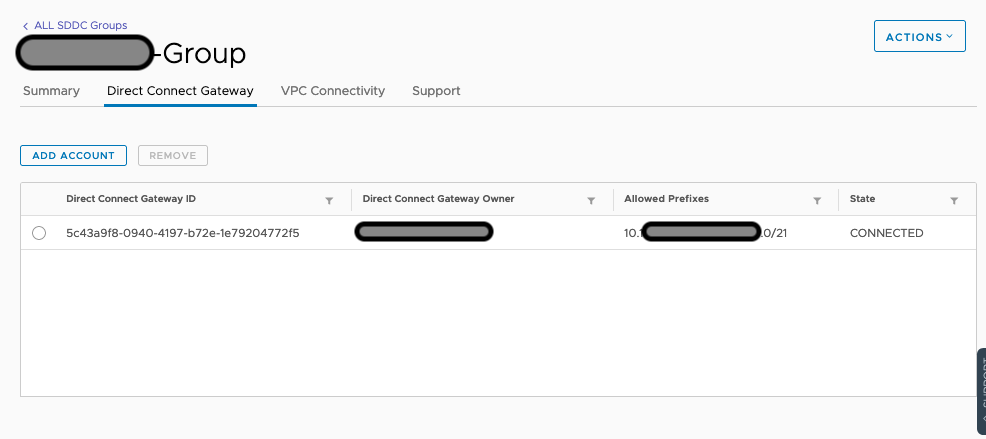Select the radio button for gateway 5c43a9f8

coord(39,233)
